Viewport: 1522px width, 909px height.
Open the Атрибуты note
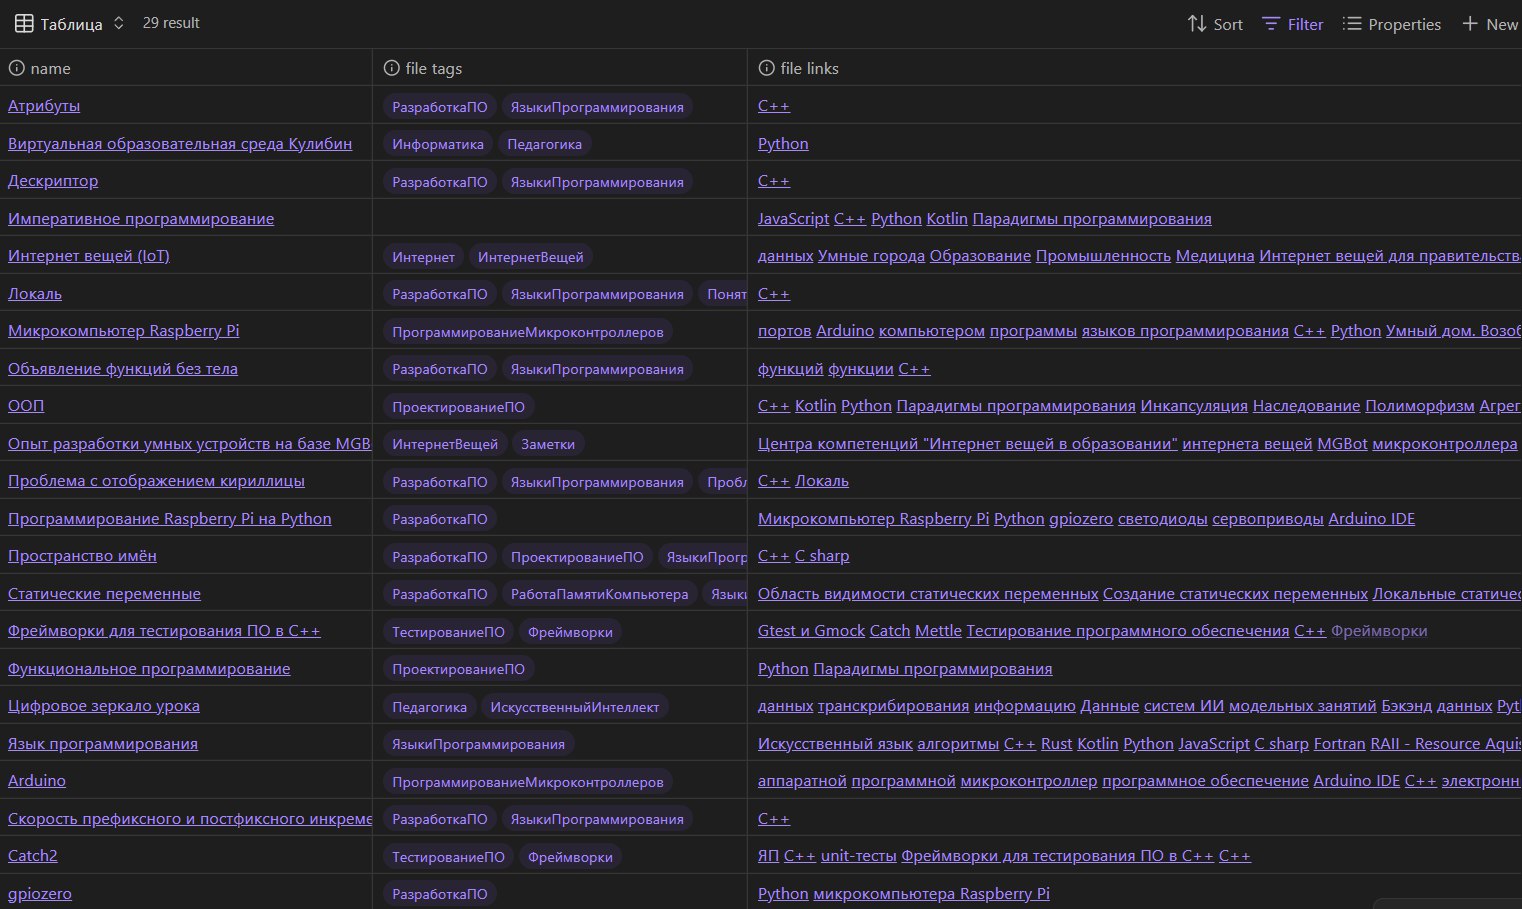coord(44,106)
